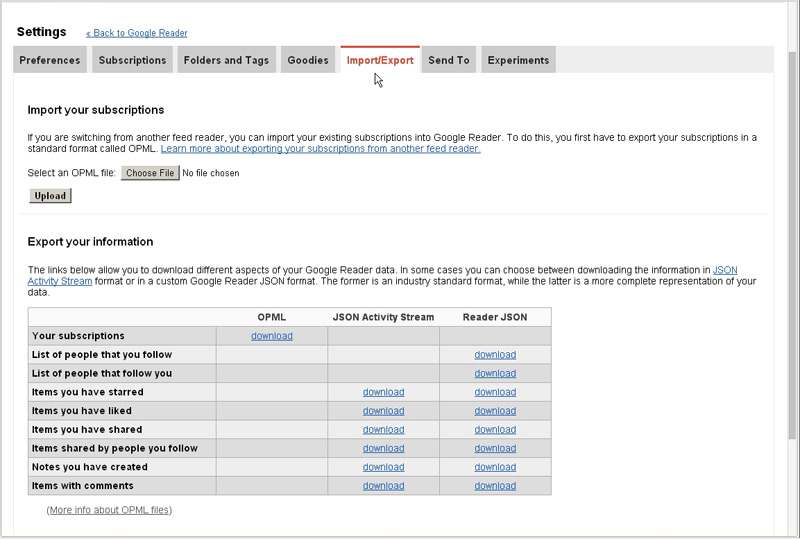Download shared items as JSON Activity Stream
Viewport: 800px width, 539px height.
(383, 430)
